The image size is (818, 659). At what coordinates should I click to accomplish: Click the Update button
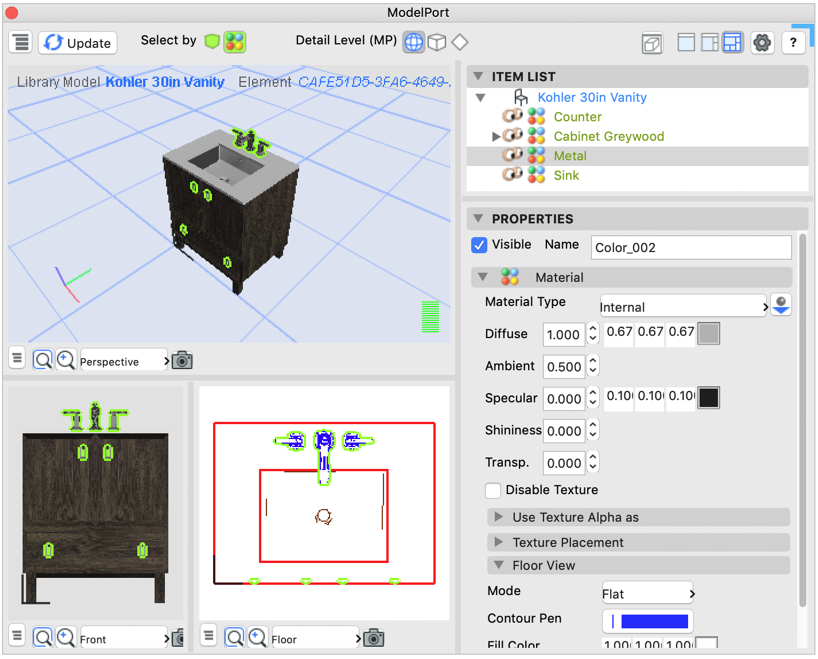(78, 43)
